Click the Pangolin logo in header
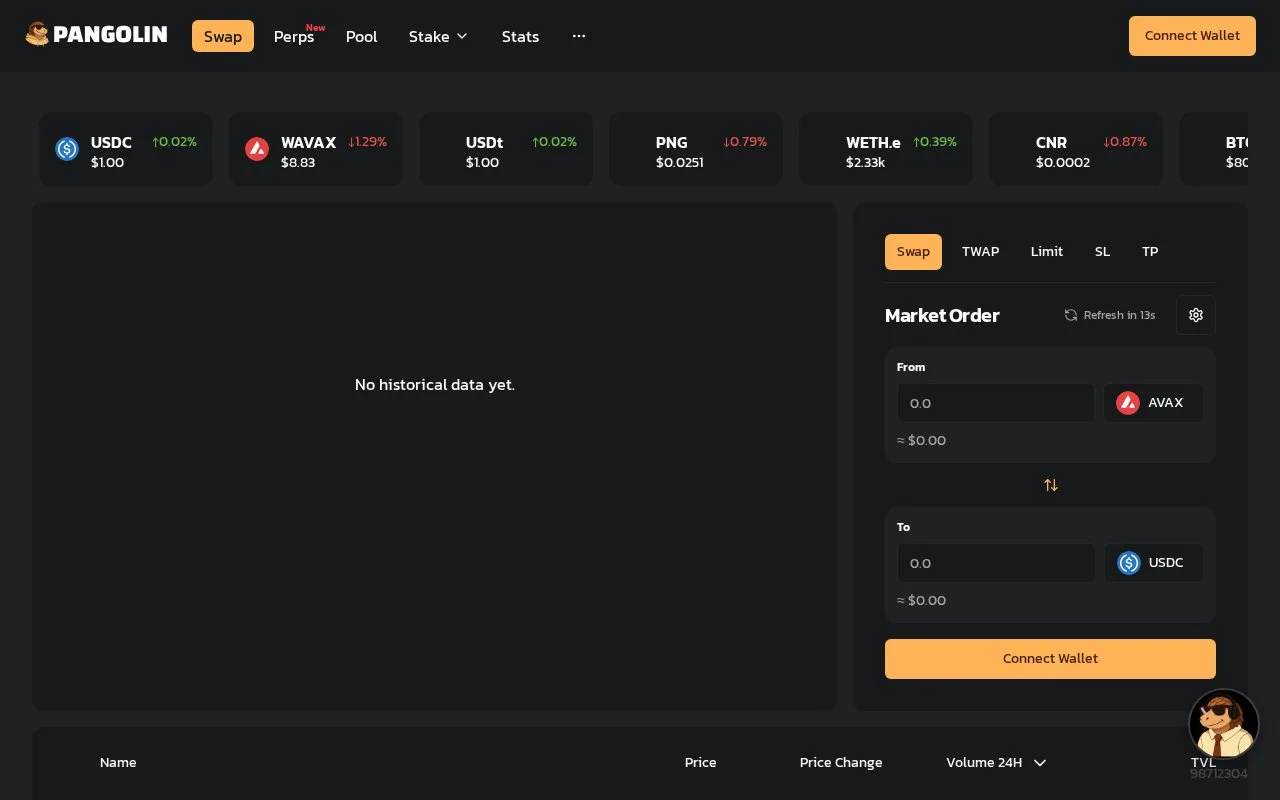The image size is (1280, 800). [96, 35]
